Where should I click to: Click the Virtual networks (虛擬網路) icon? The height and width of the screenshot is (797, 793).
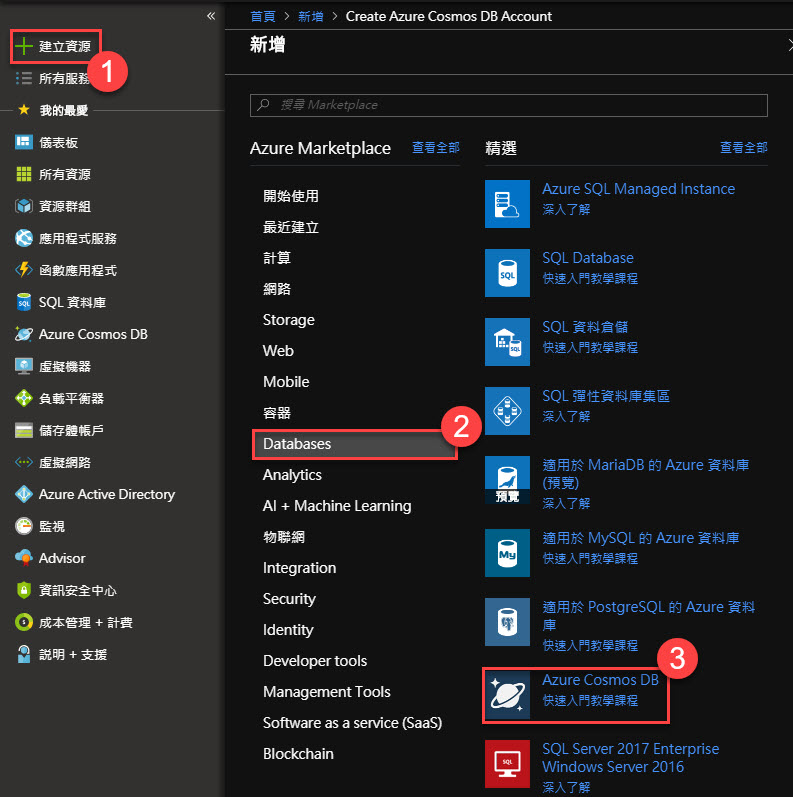coord(23,462)
